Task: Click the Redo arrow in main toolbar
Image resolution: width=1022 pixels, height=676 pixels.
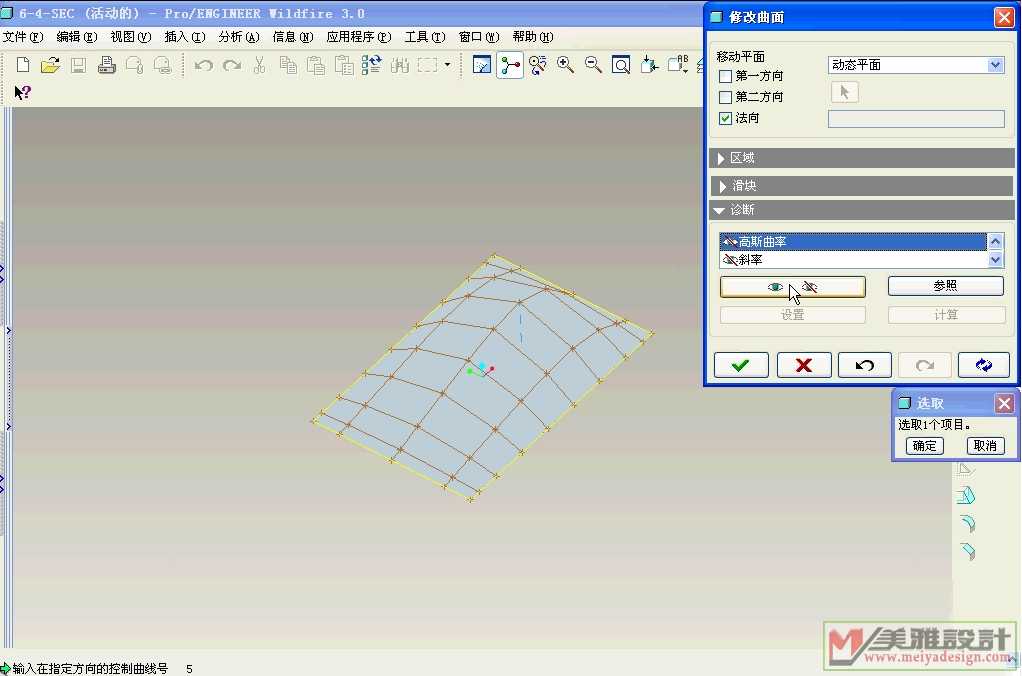Action: coord(232,65)
